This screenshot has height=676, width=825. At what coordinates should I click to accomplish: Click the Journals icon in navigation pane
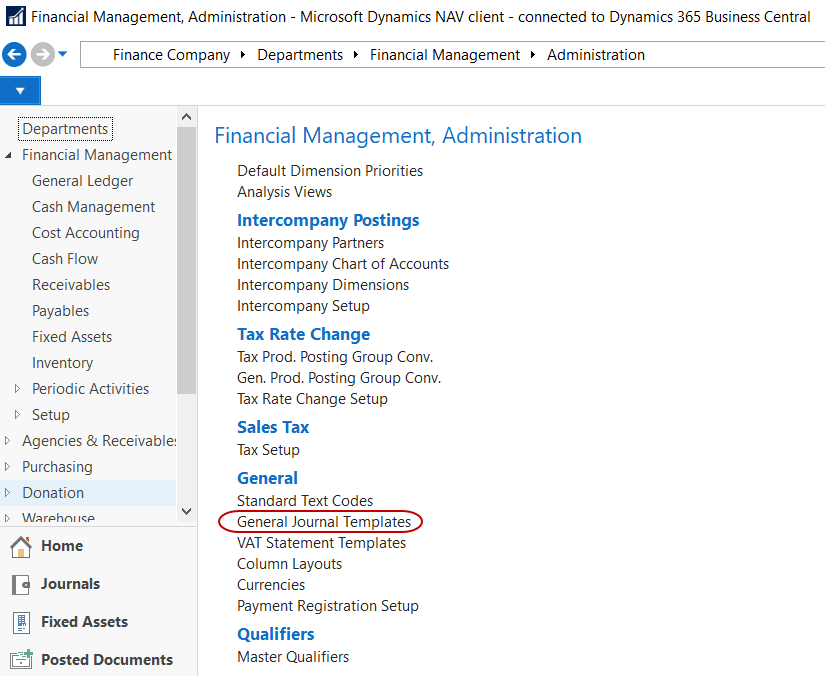pos(20,584)
